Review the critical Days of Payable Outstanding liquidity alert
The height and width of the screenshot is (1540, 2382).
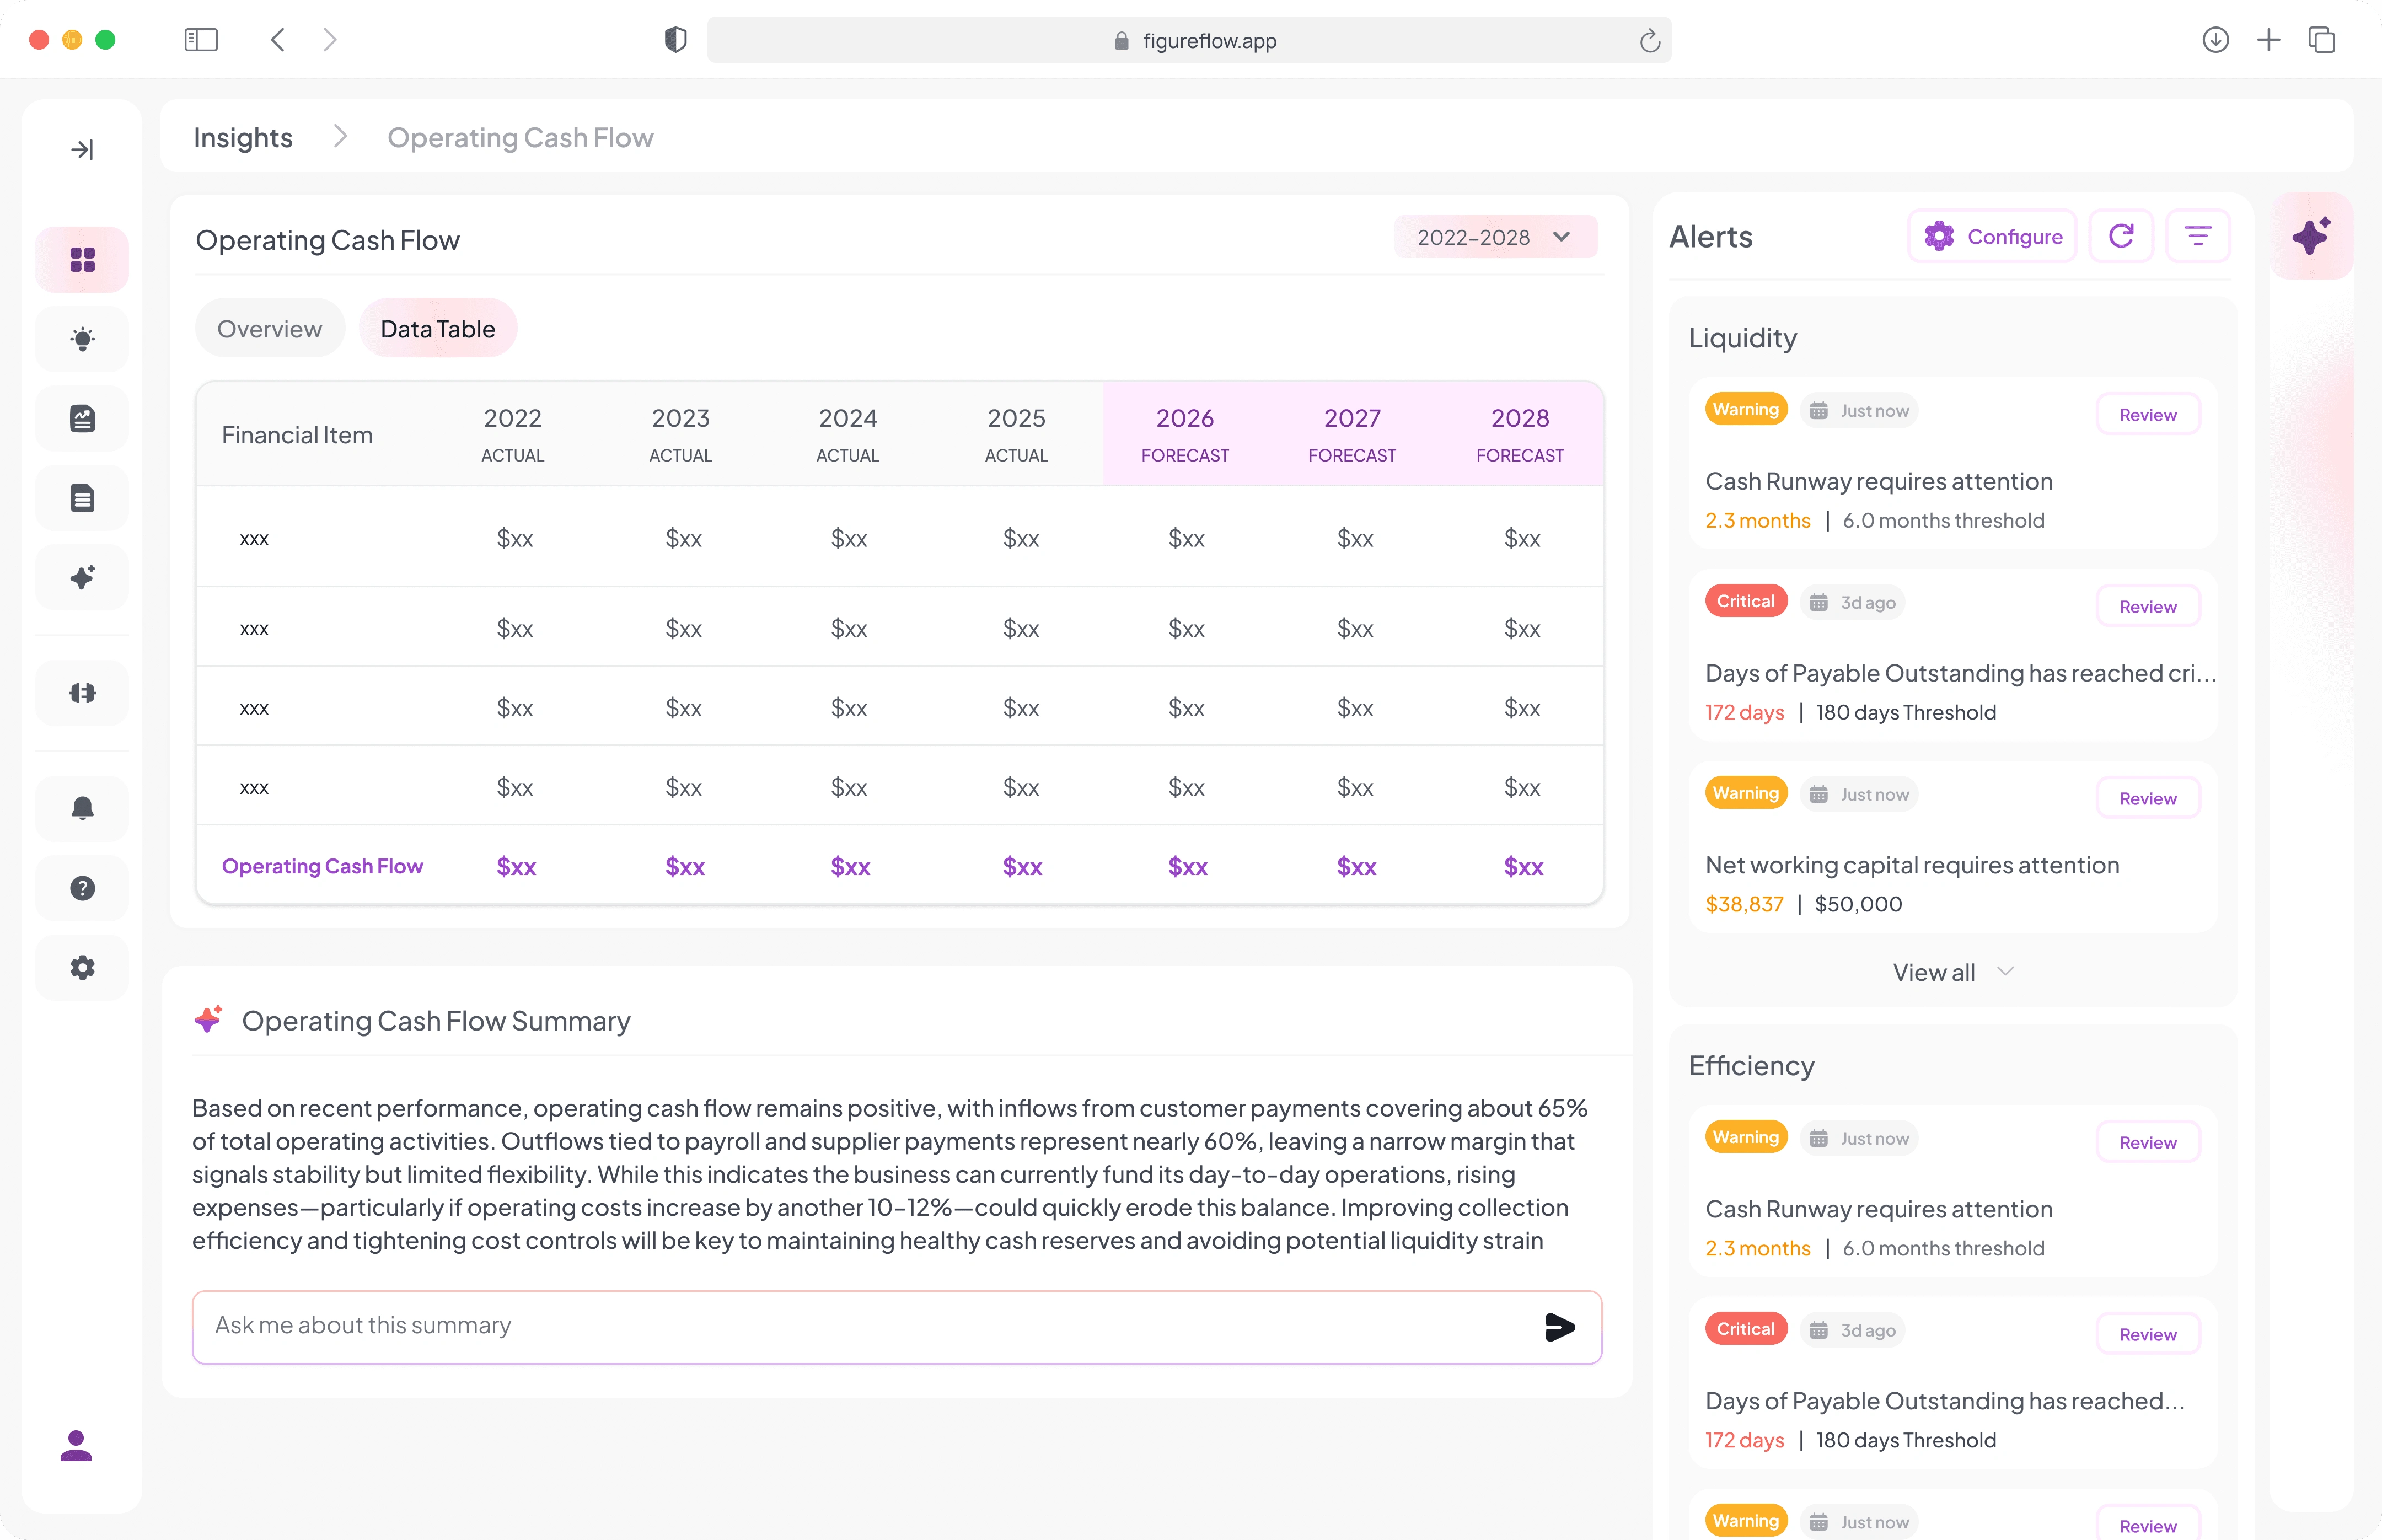point(2147,607)
